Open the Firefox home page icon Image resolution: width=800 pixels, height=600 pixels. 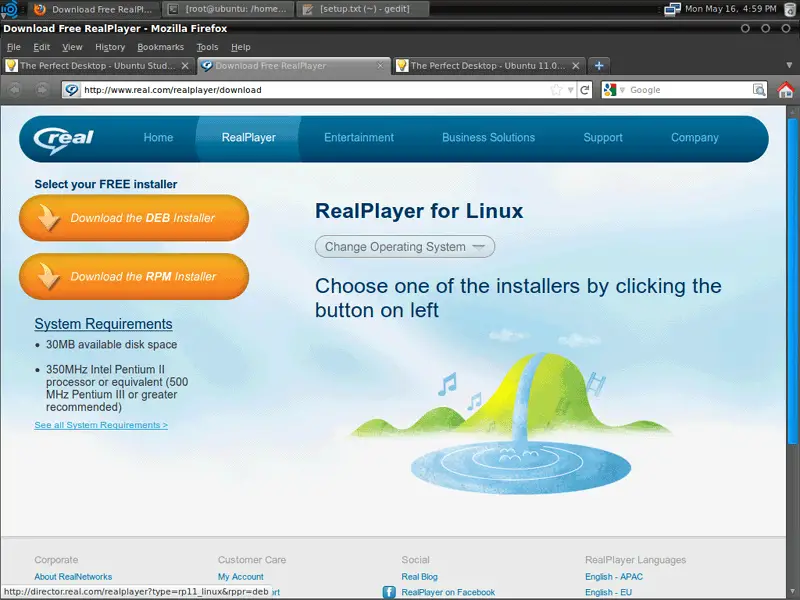click(786, 90)
